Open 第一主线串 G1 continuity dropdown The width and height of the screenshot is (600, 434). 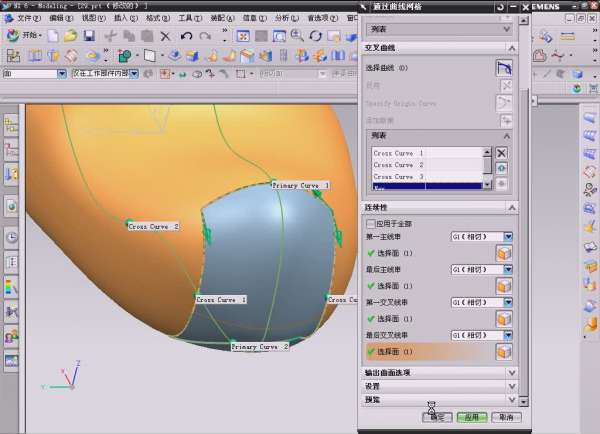click(508, 238)
